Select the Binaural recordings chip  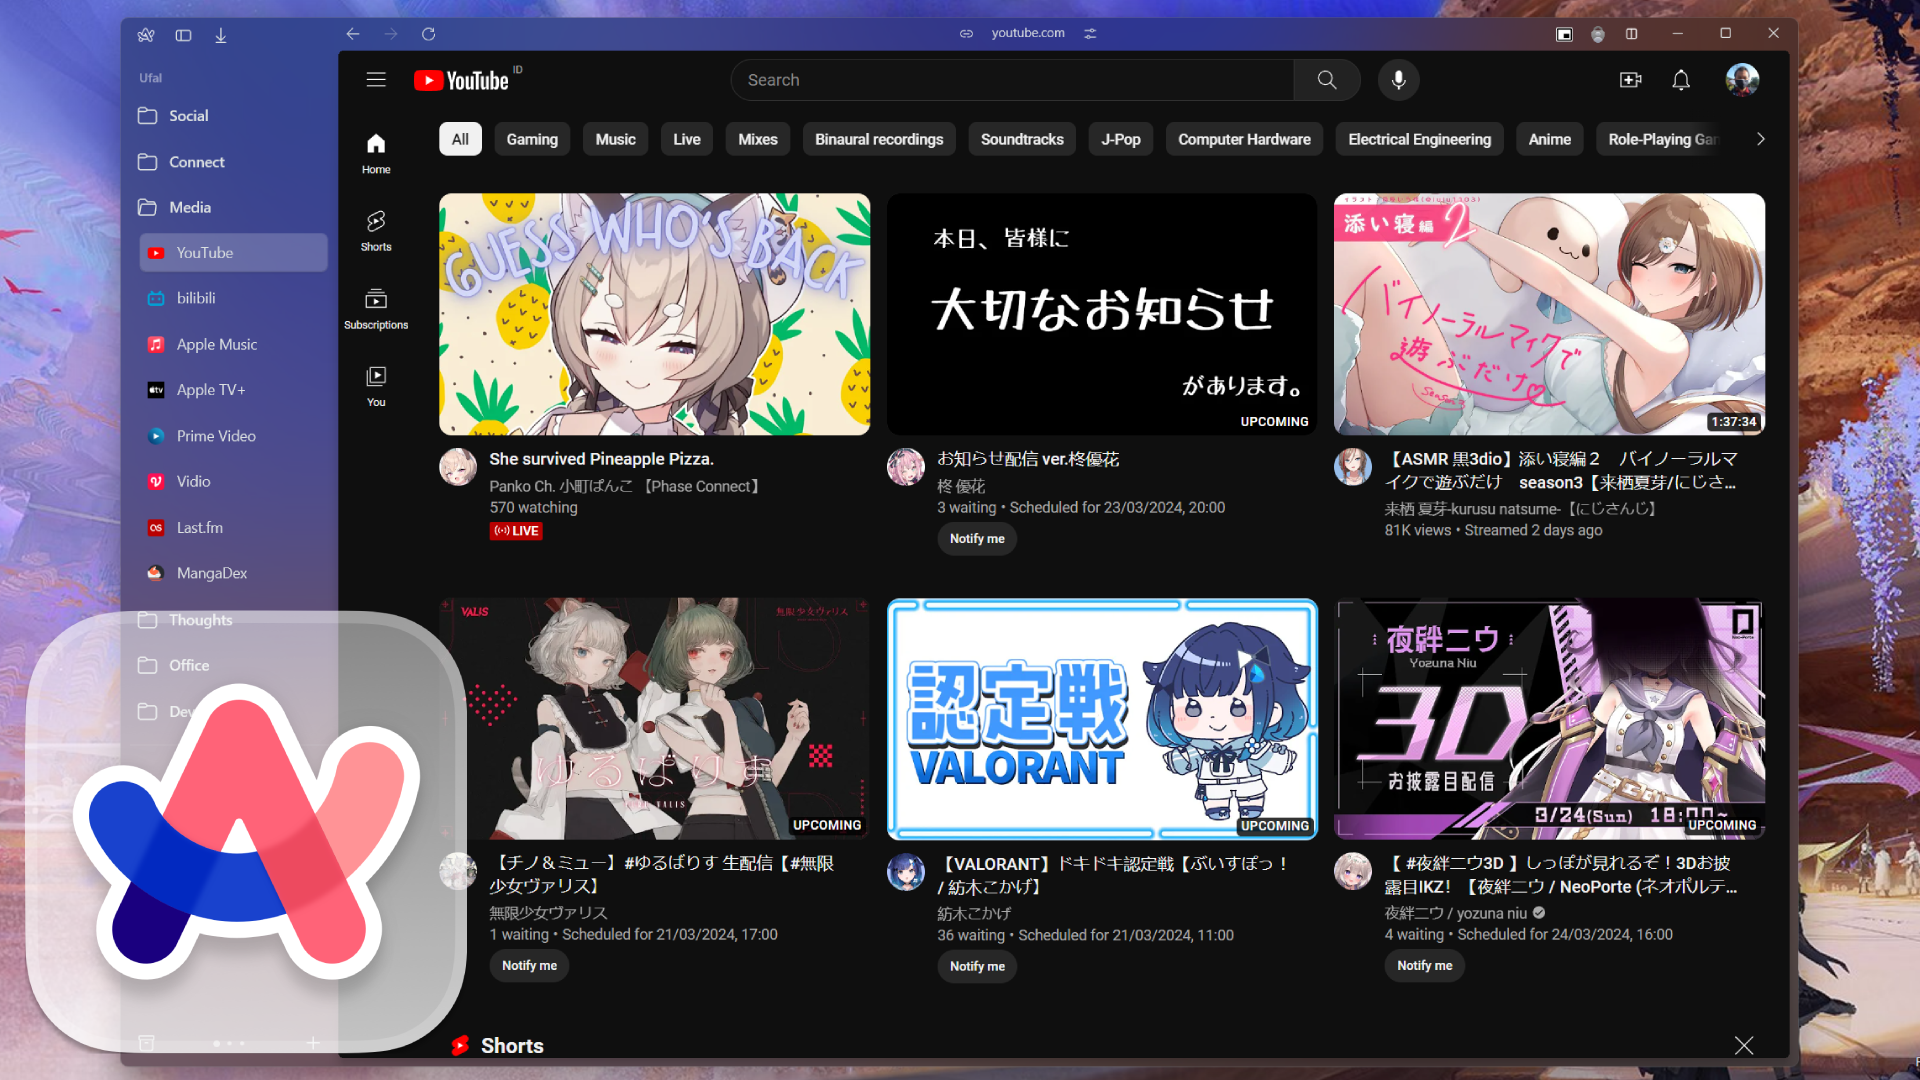(879, 139)
